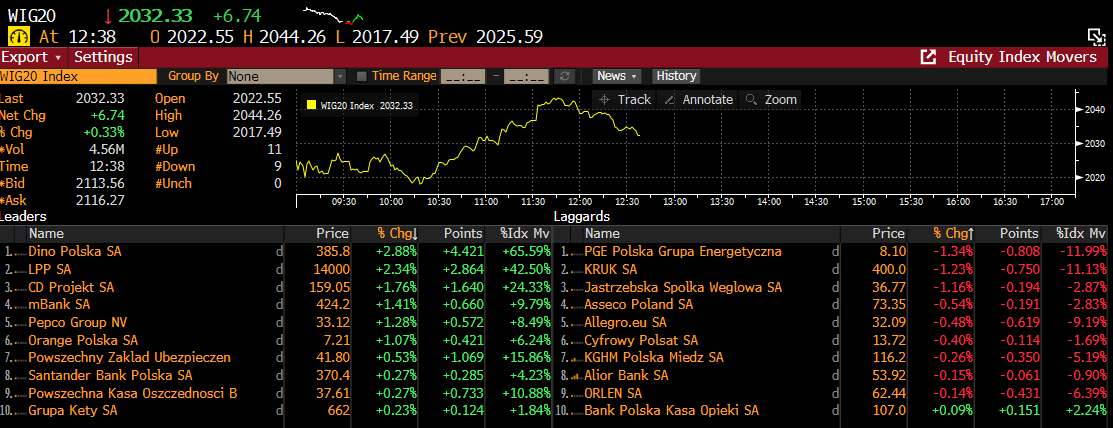Sort Leaders by the Name column header
This screenshot has width=1113, height=428.
pos(155,234)
